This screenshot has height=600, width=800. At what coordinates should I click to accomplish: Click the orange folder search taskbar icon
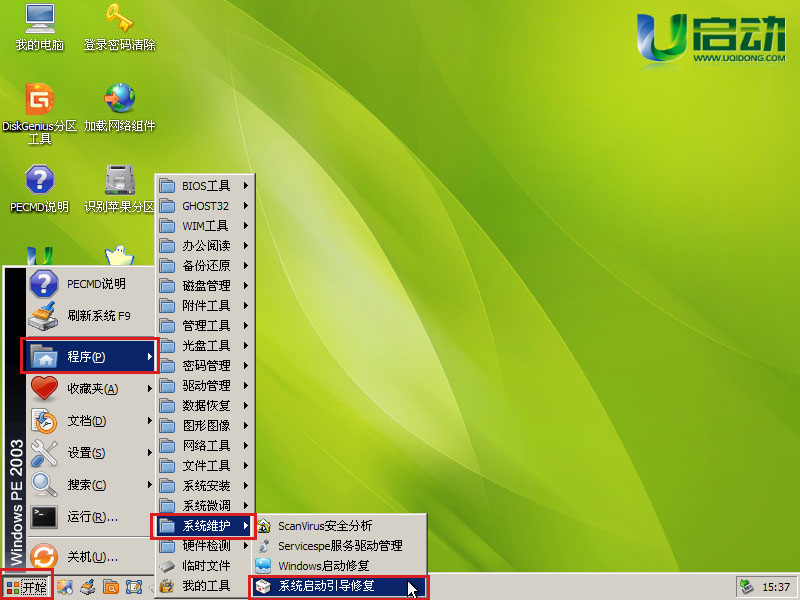pos(111,587)
